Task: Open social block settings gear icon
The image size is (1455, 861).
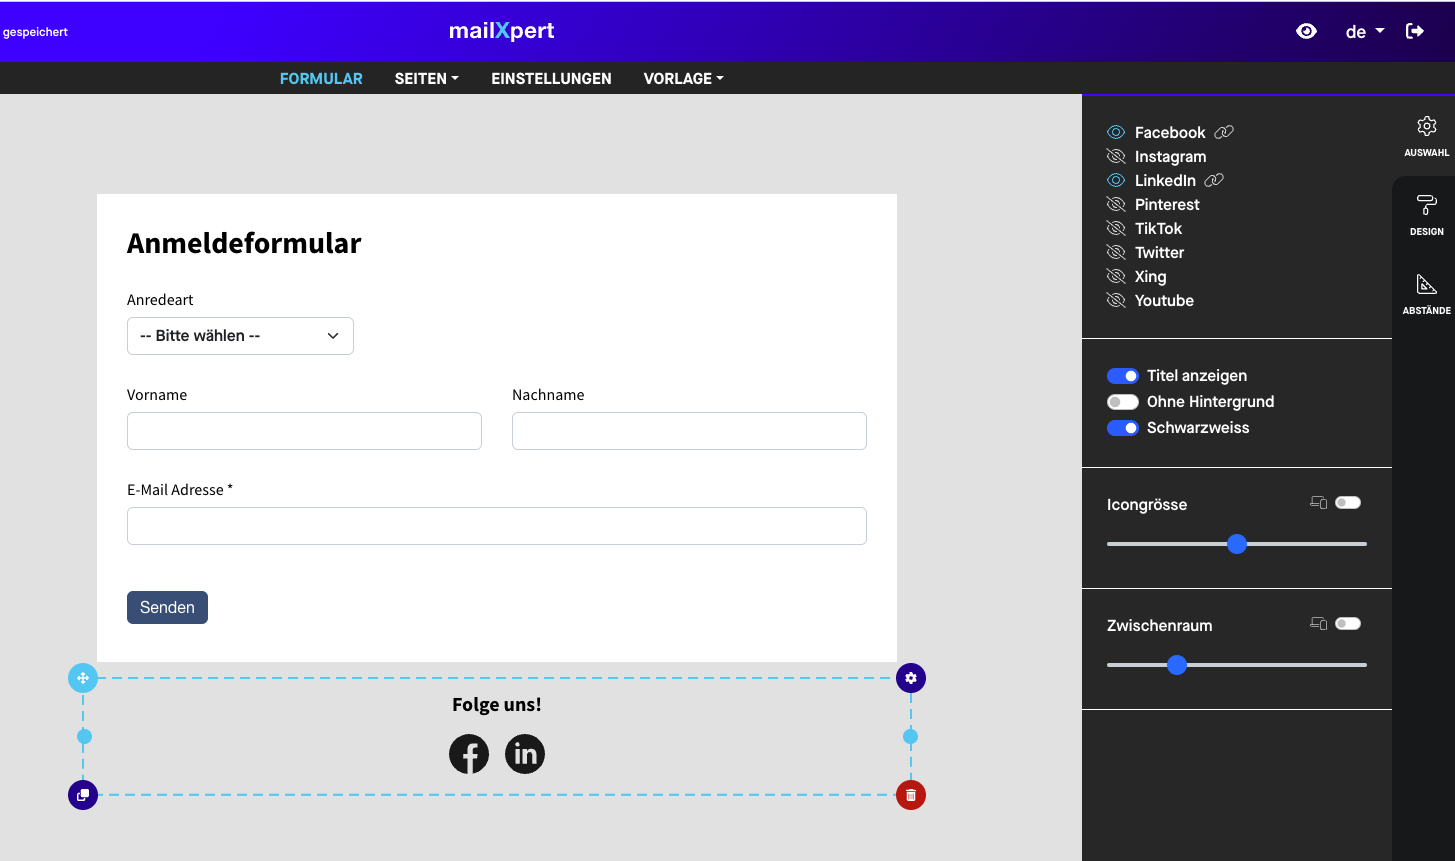Action: pyautogui.click(x=910, y=678)
